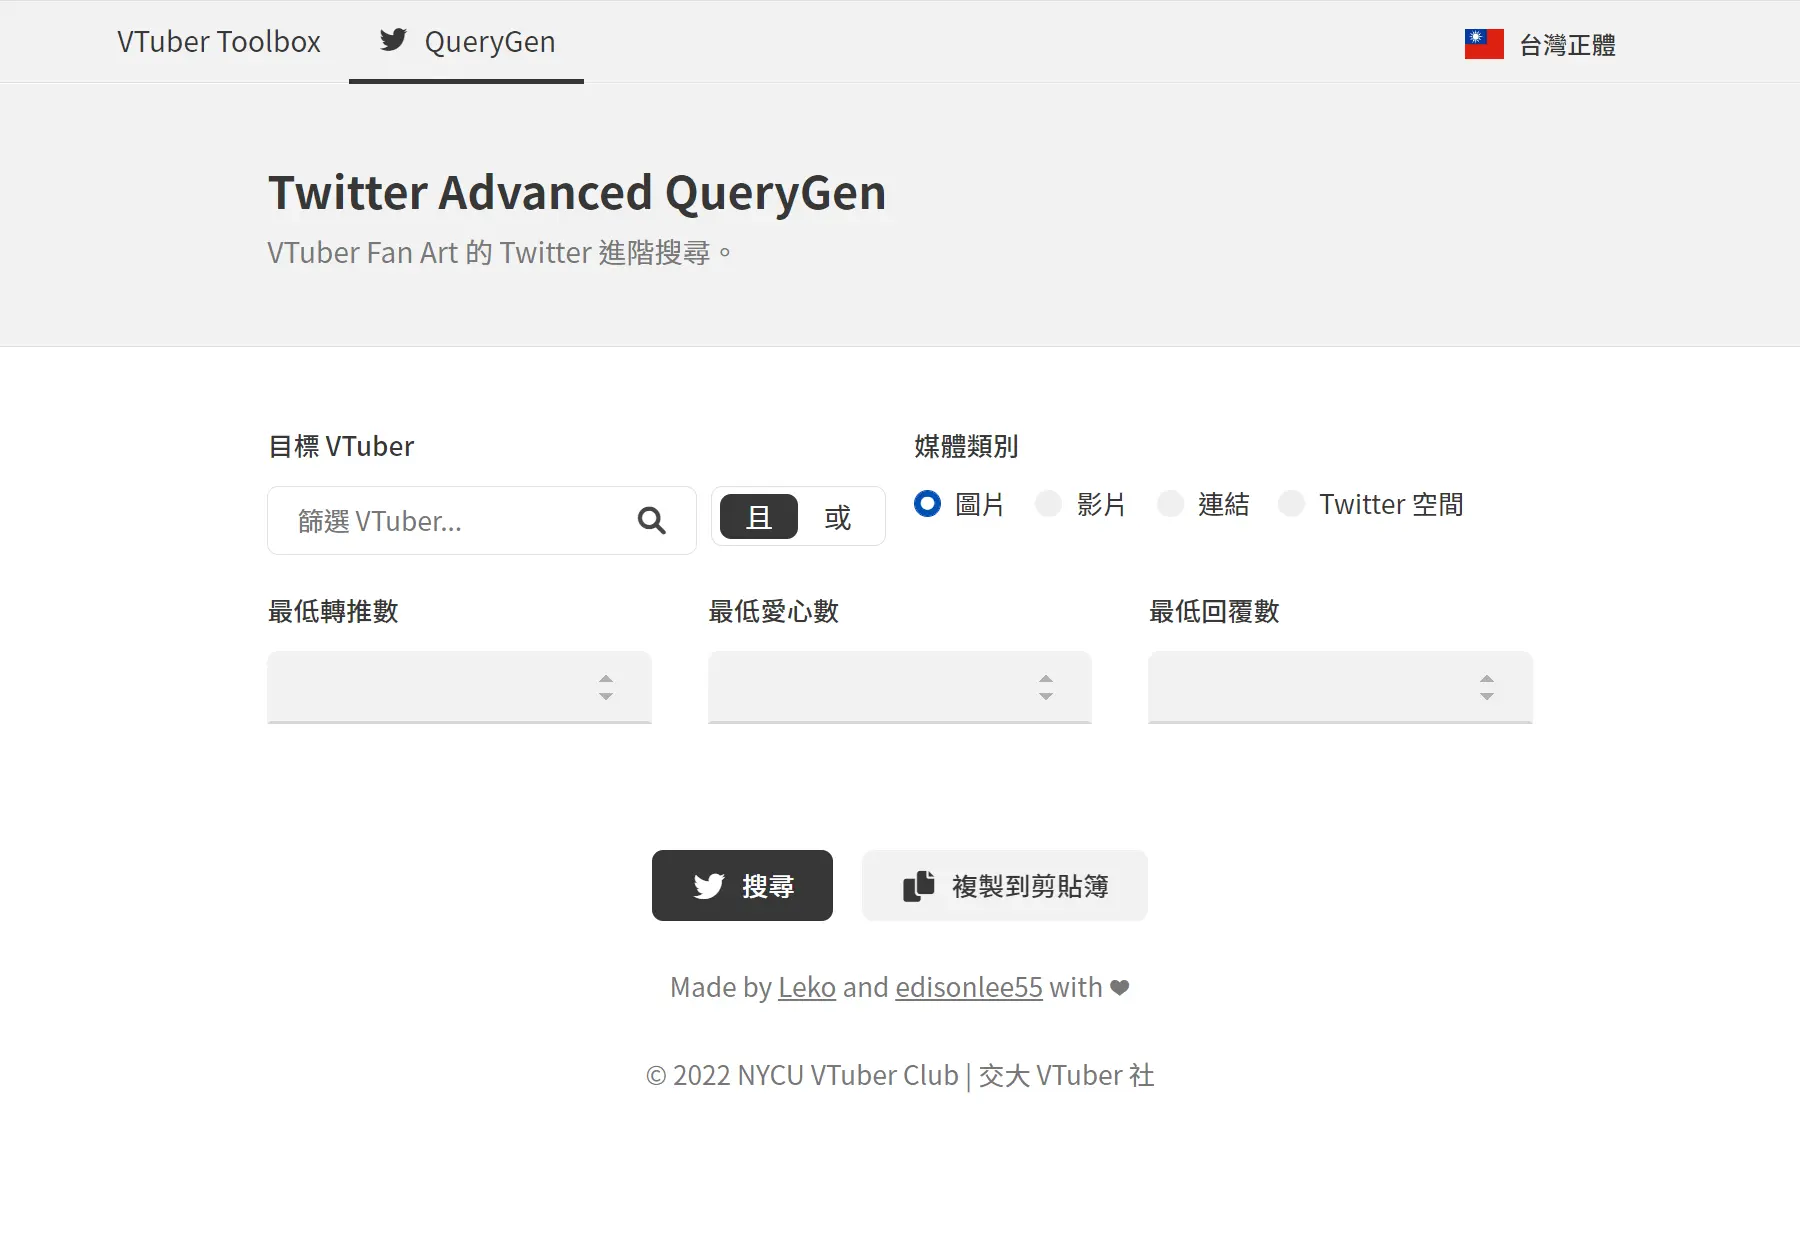1800x1252 pixels.
Task: Click the magnifying glass search icon
Action: coord(651,520)
